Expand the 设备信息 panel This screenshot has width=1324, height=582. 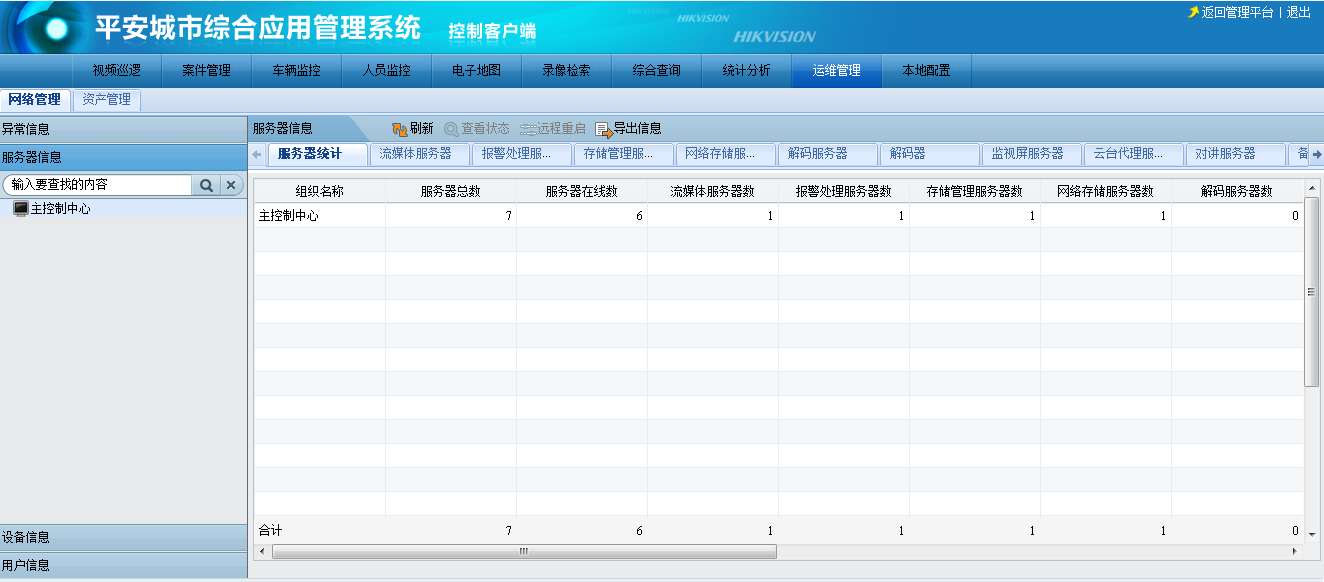coord(123,537)
